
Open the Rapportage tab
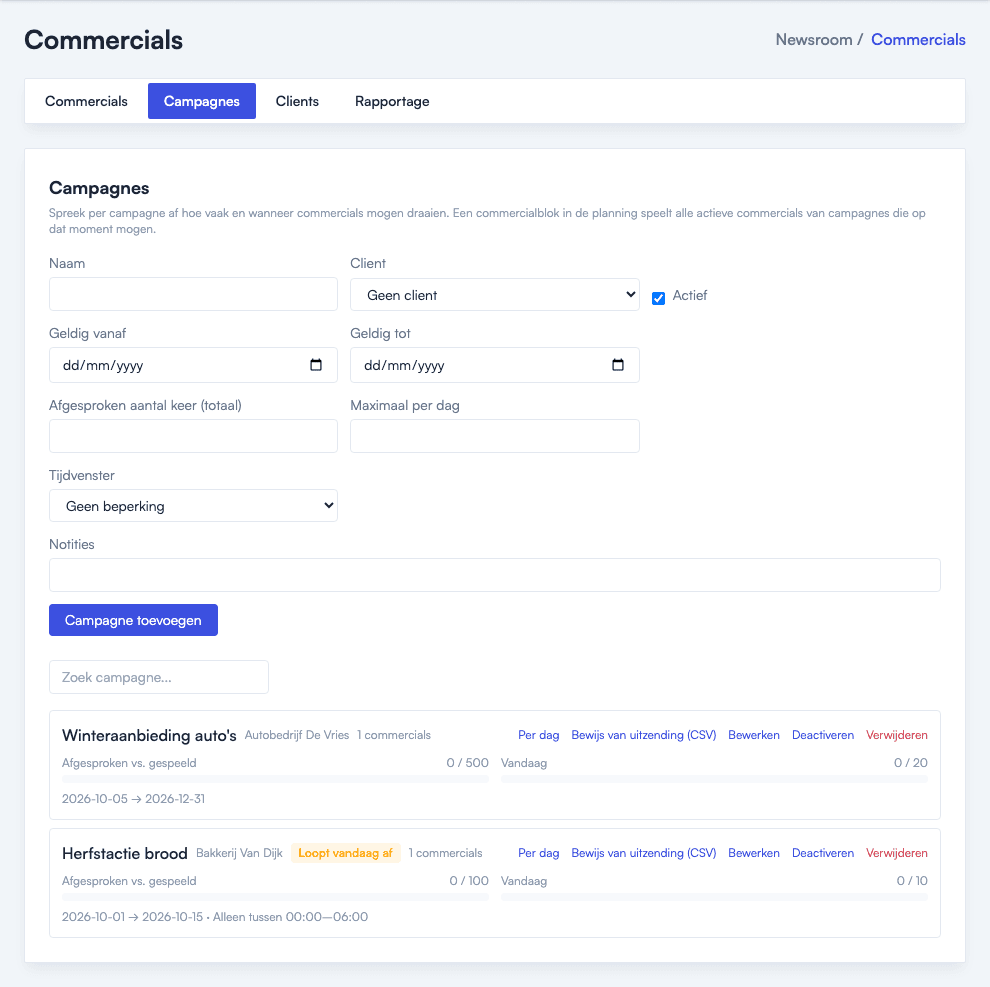click(392, 101)
